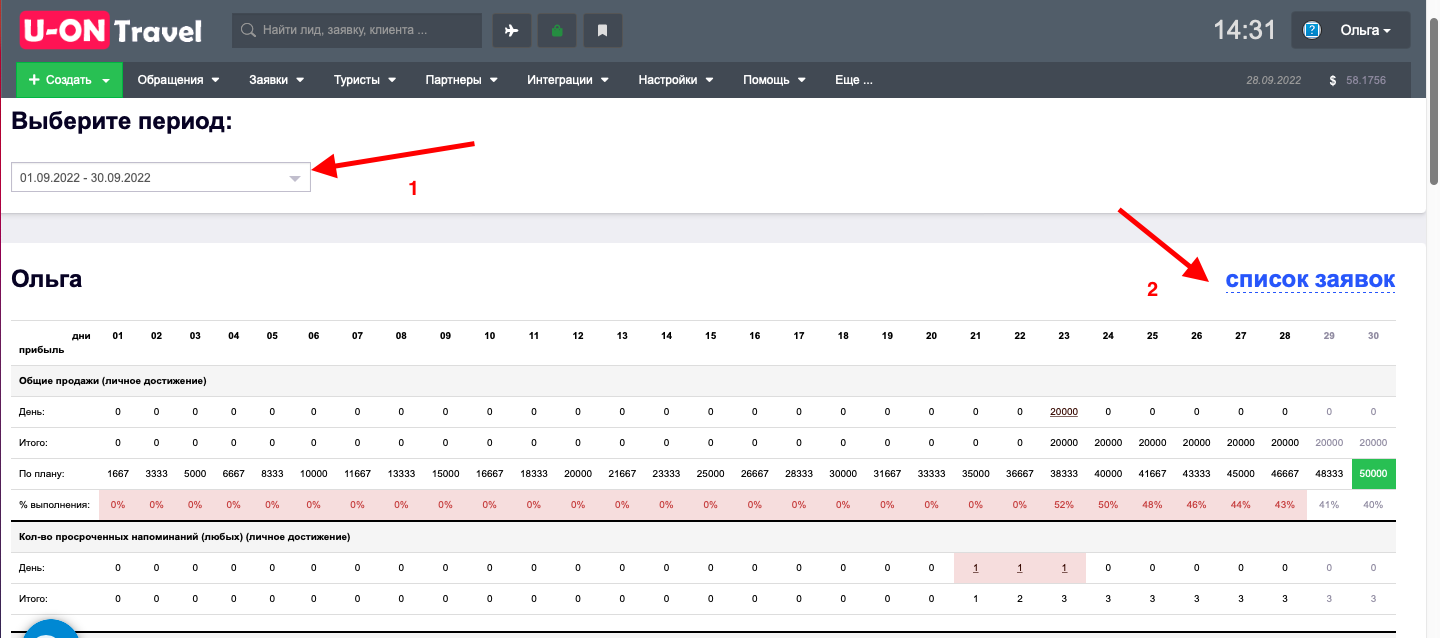Viewport: 1440px width, 638px height.
Task: Click the period selector dropdown arrow
Action: tap(295, 179)
